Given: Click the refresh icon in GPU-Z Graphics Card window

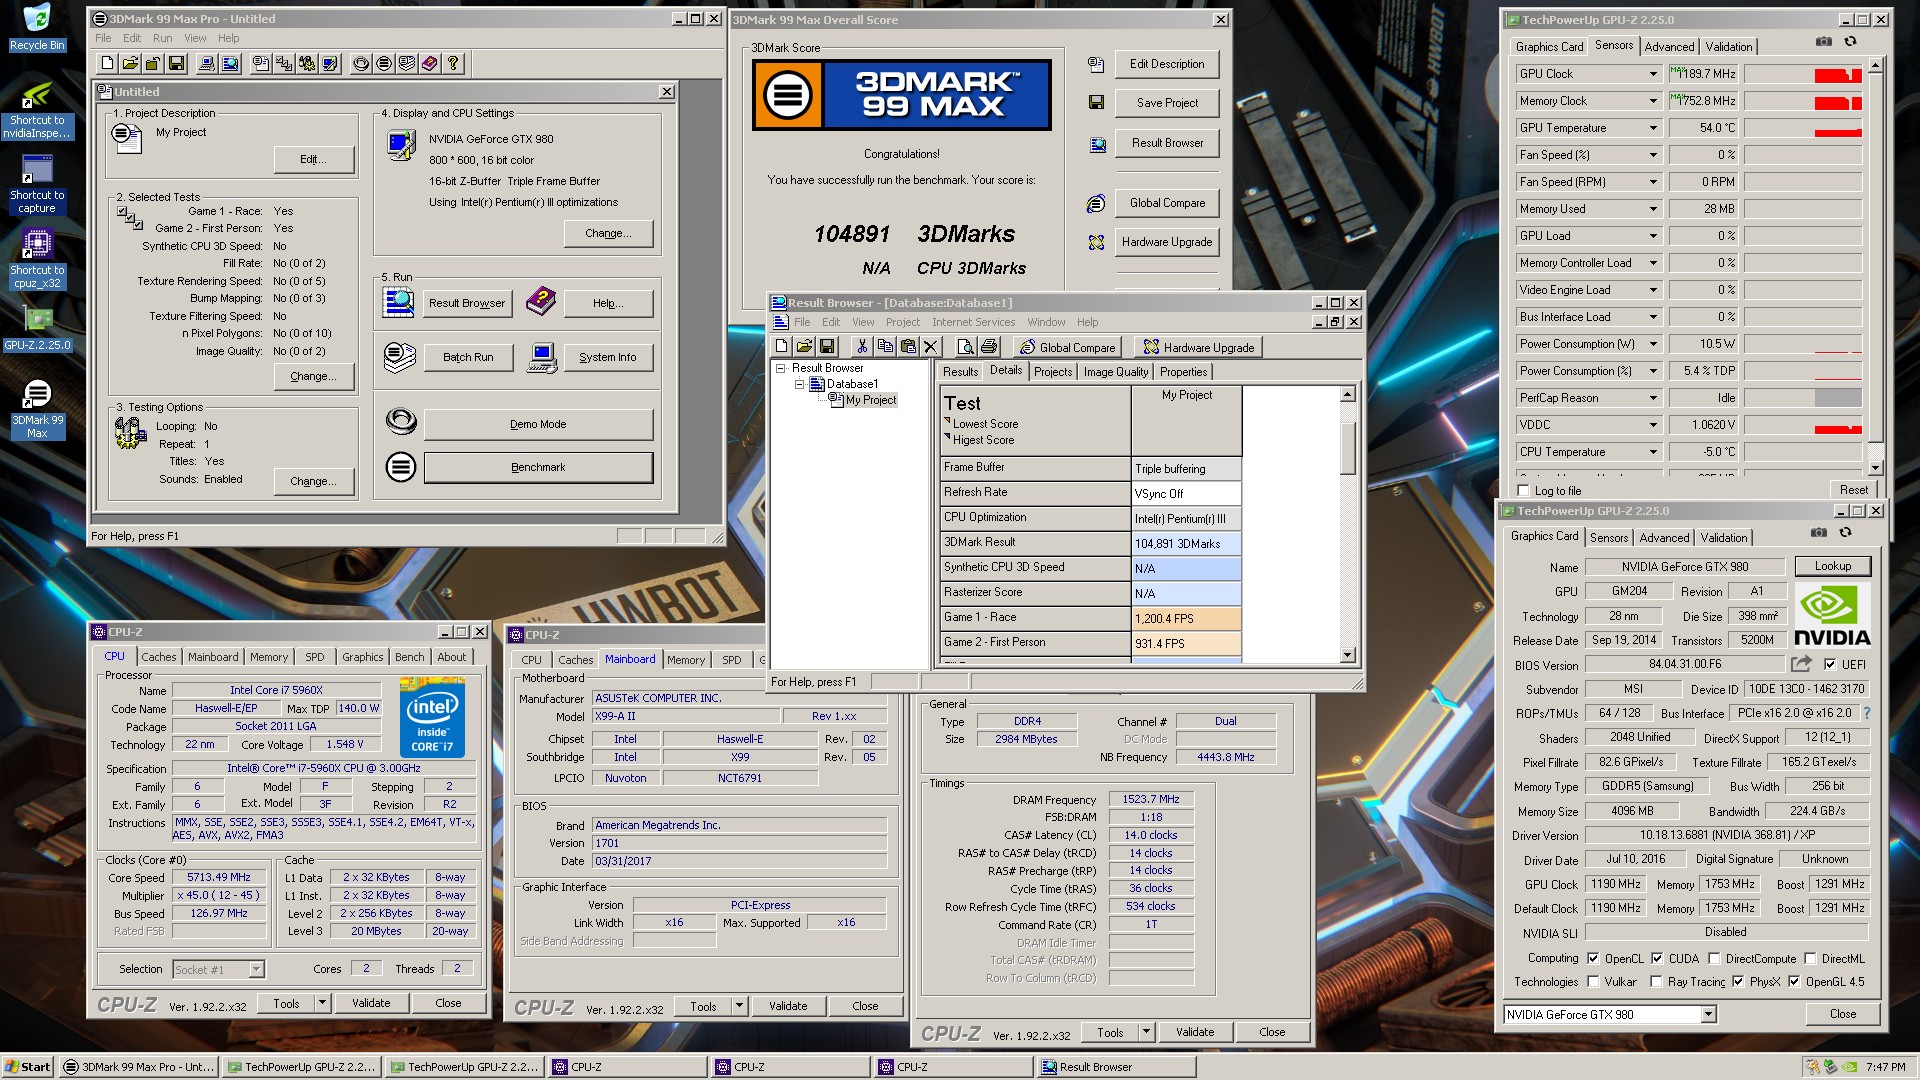Looking at the screenshot, I should (1845, 533).
